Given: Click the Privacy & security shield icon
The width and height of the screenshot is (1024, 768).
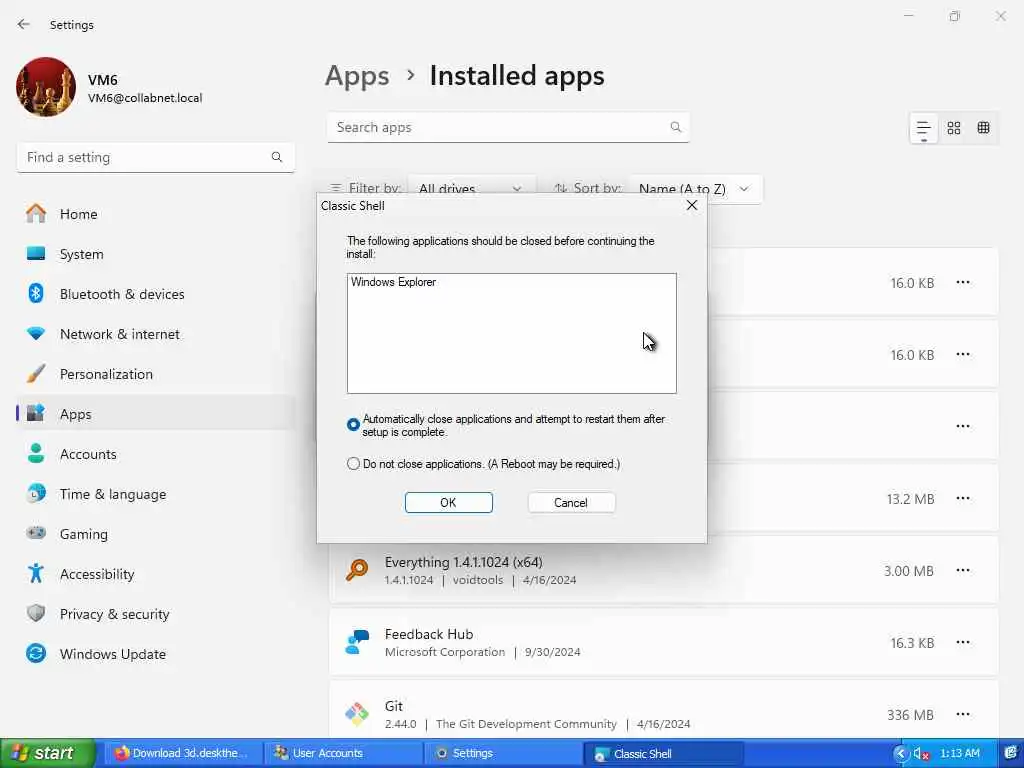Looking at the screenshot, I should [x=36, y=613].
